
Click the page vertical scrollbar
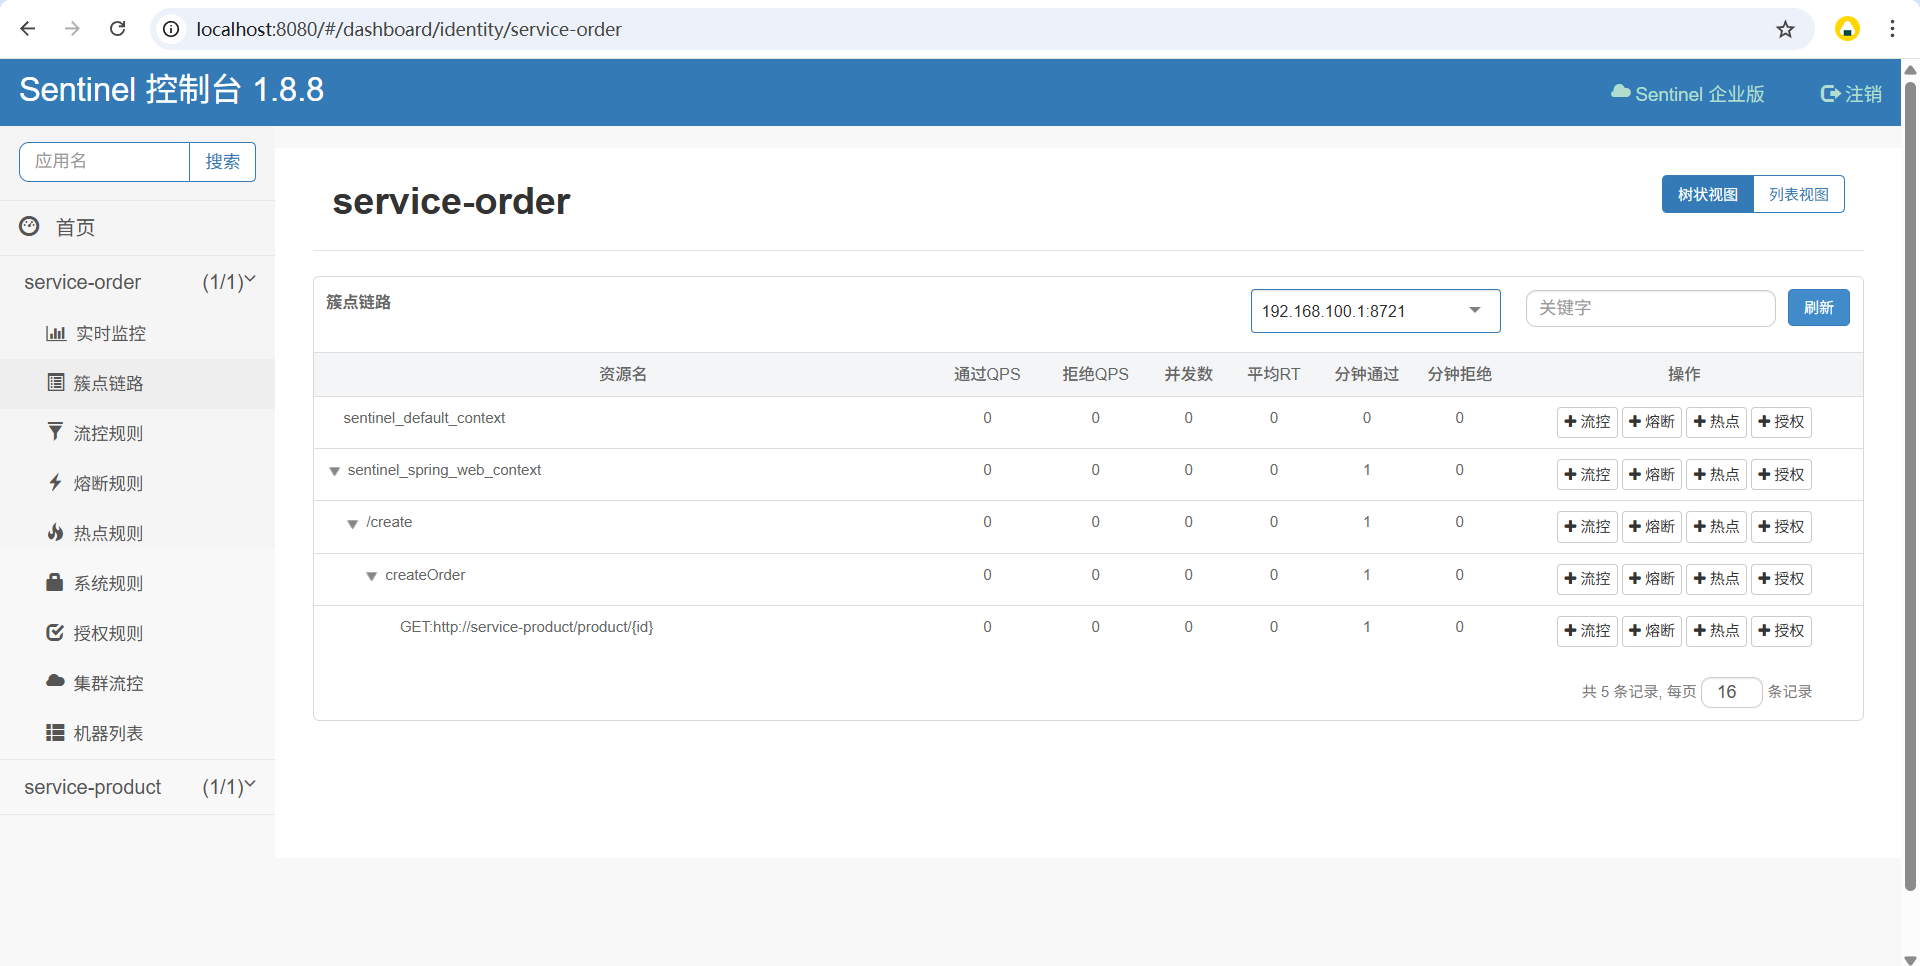pos(1910,485)
